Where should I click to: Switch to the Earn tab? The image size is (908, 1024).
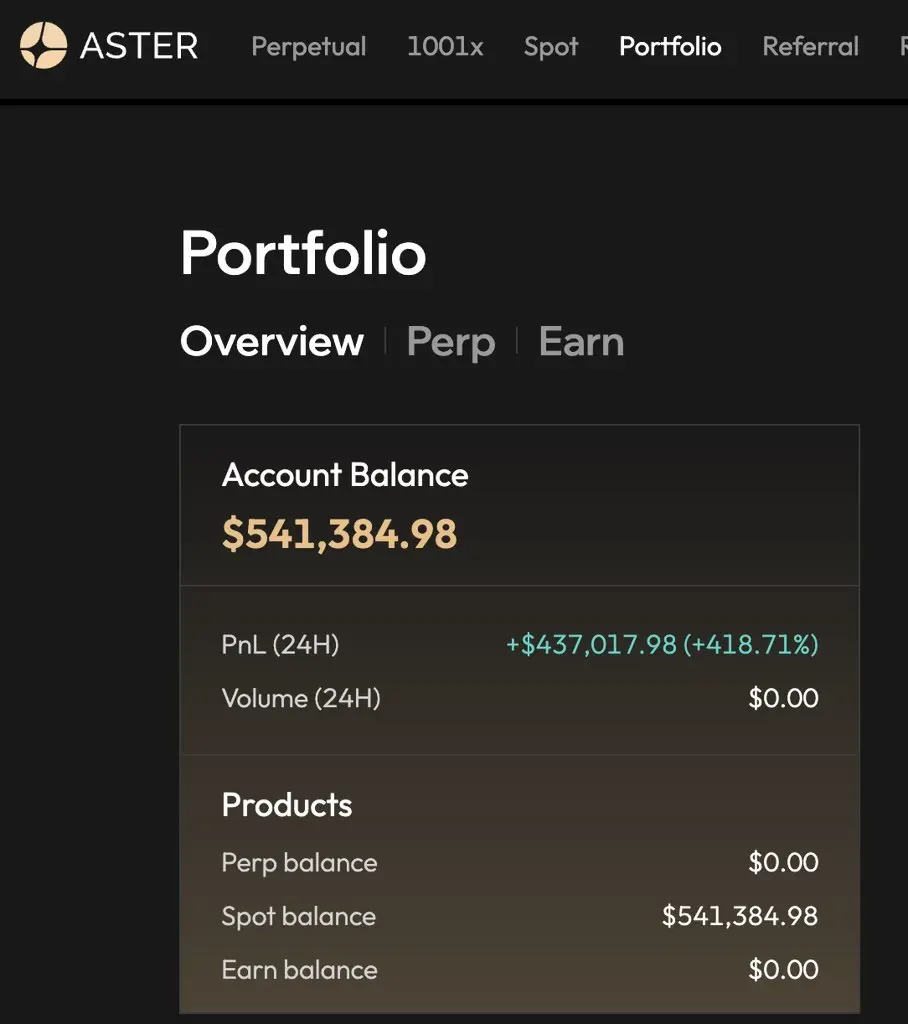click(581, 342)
